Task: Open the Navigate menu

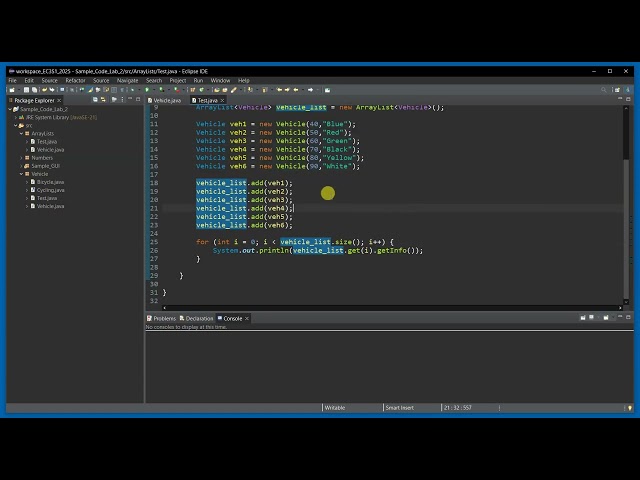Action: point(127,81)
